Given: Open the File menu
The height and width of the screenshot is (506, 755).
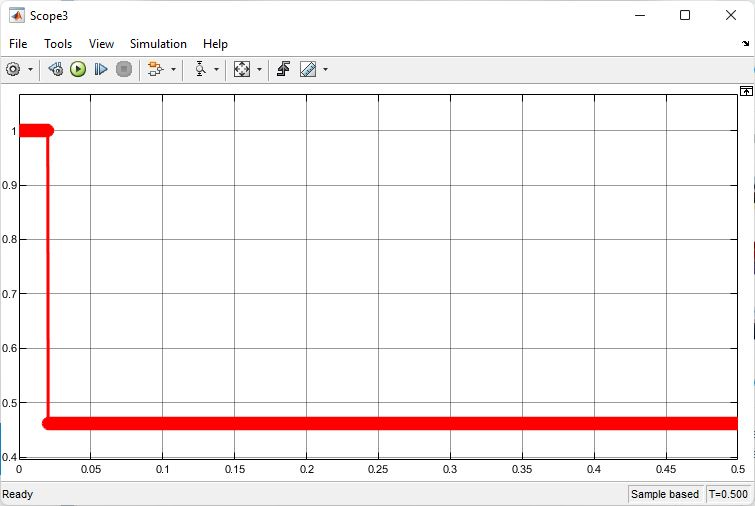Looking at the screenshot, I should [x=18, y=44].
